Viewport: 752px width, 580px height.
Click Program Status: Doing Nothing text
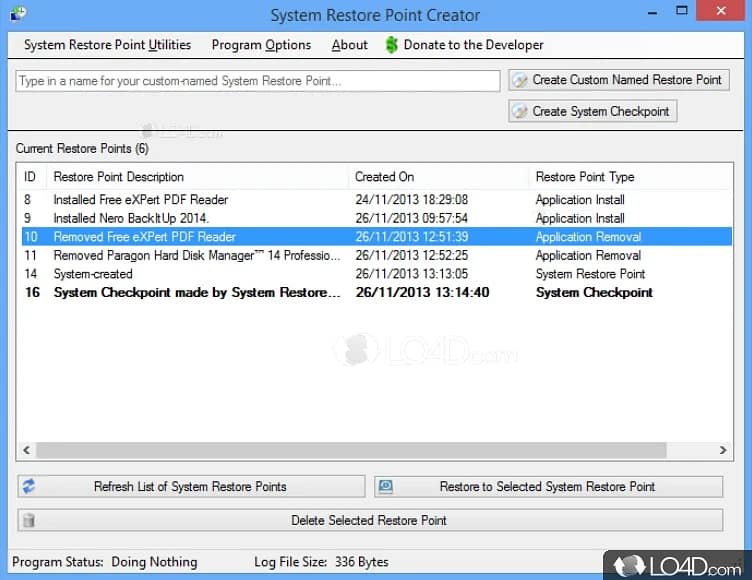click(x=105, y=562)
